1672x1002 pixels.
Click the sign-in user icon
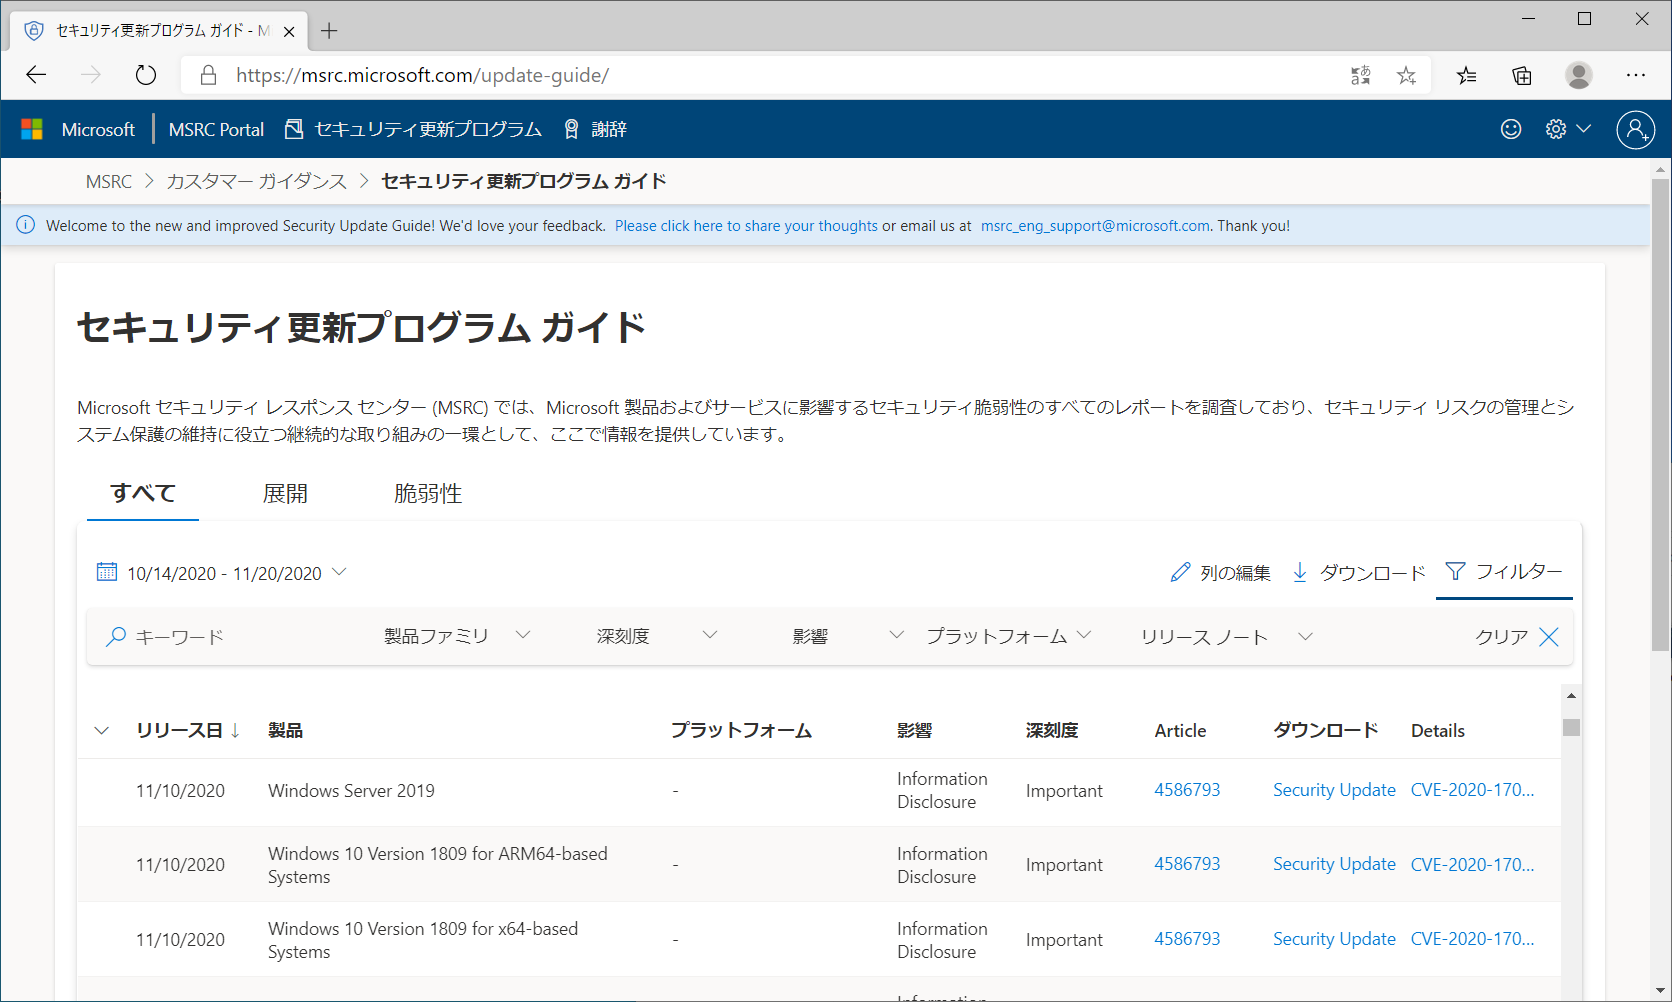pos(1636,129)
